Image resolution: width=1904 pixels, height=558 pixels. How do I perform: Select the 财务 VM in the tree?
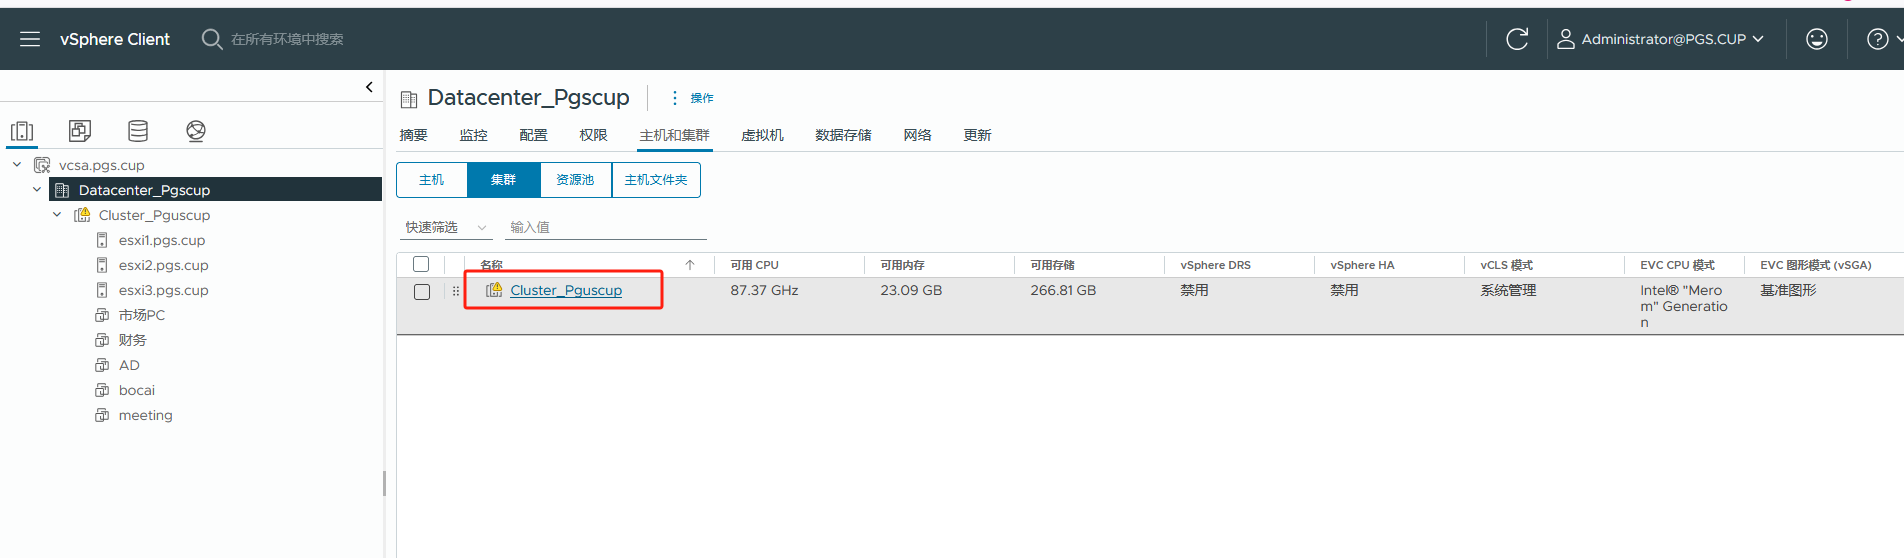coord(132,340)
